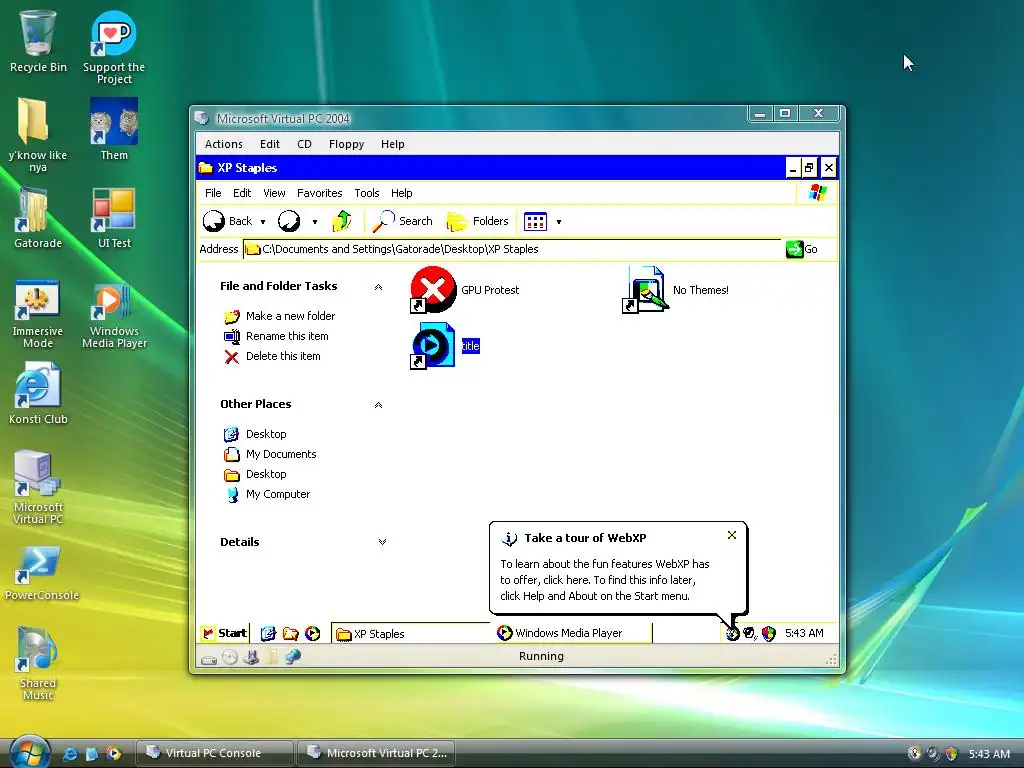
Task: Go Back in XP Staples explorer
Action: 227,221
